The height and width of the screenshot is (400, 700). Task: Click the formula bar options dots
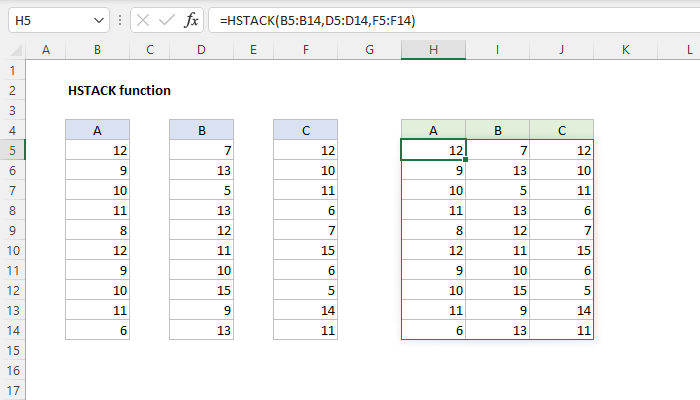click(x=120, y=20)
